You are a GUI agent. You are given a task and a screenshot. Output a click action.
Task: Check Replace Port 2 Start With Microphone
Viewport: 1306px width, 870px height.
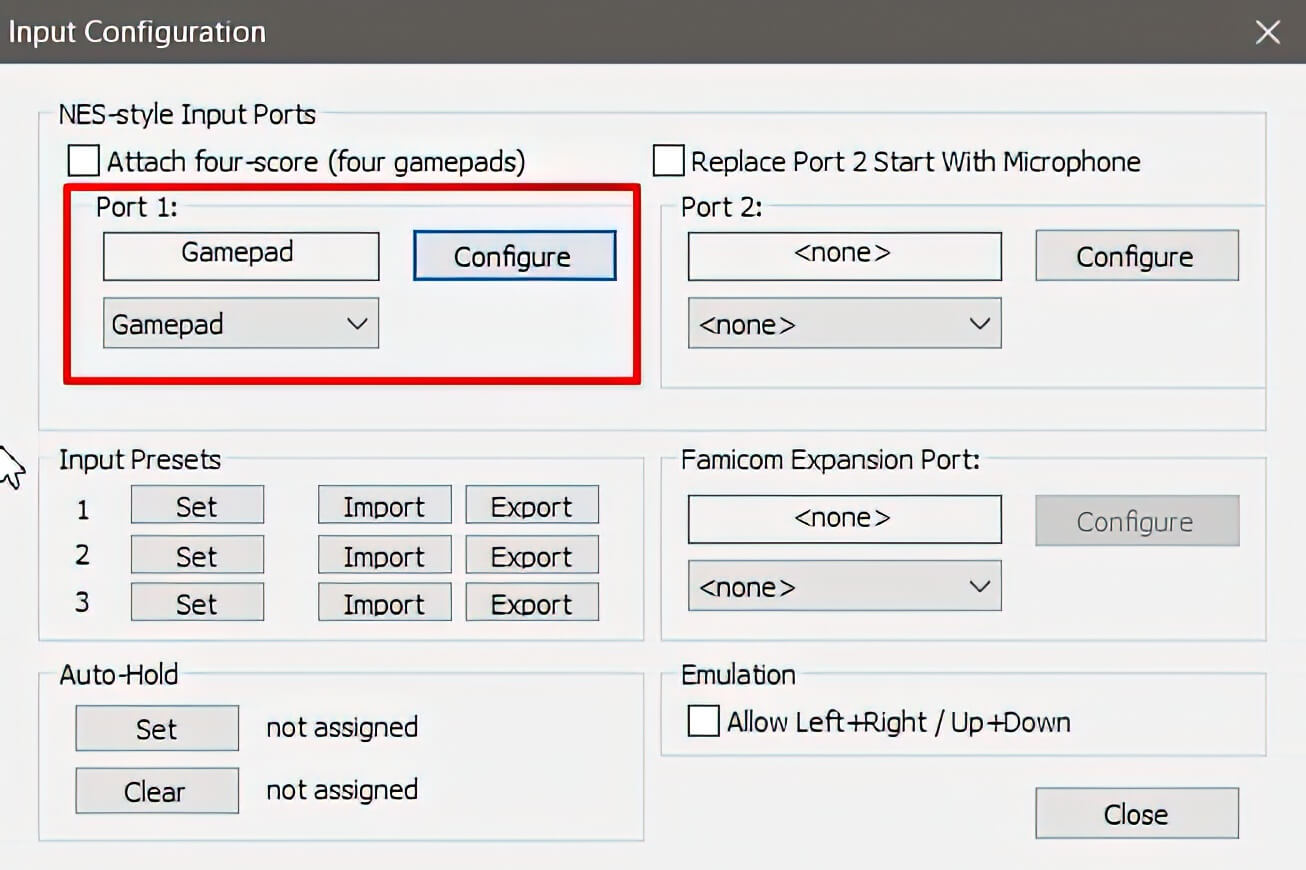[668, 161]
